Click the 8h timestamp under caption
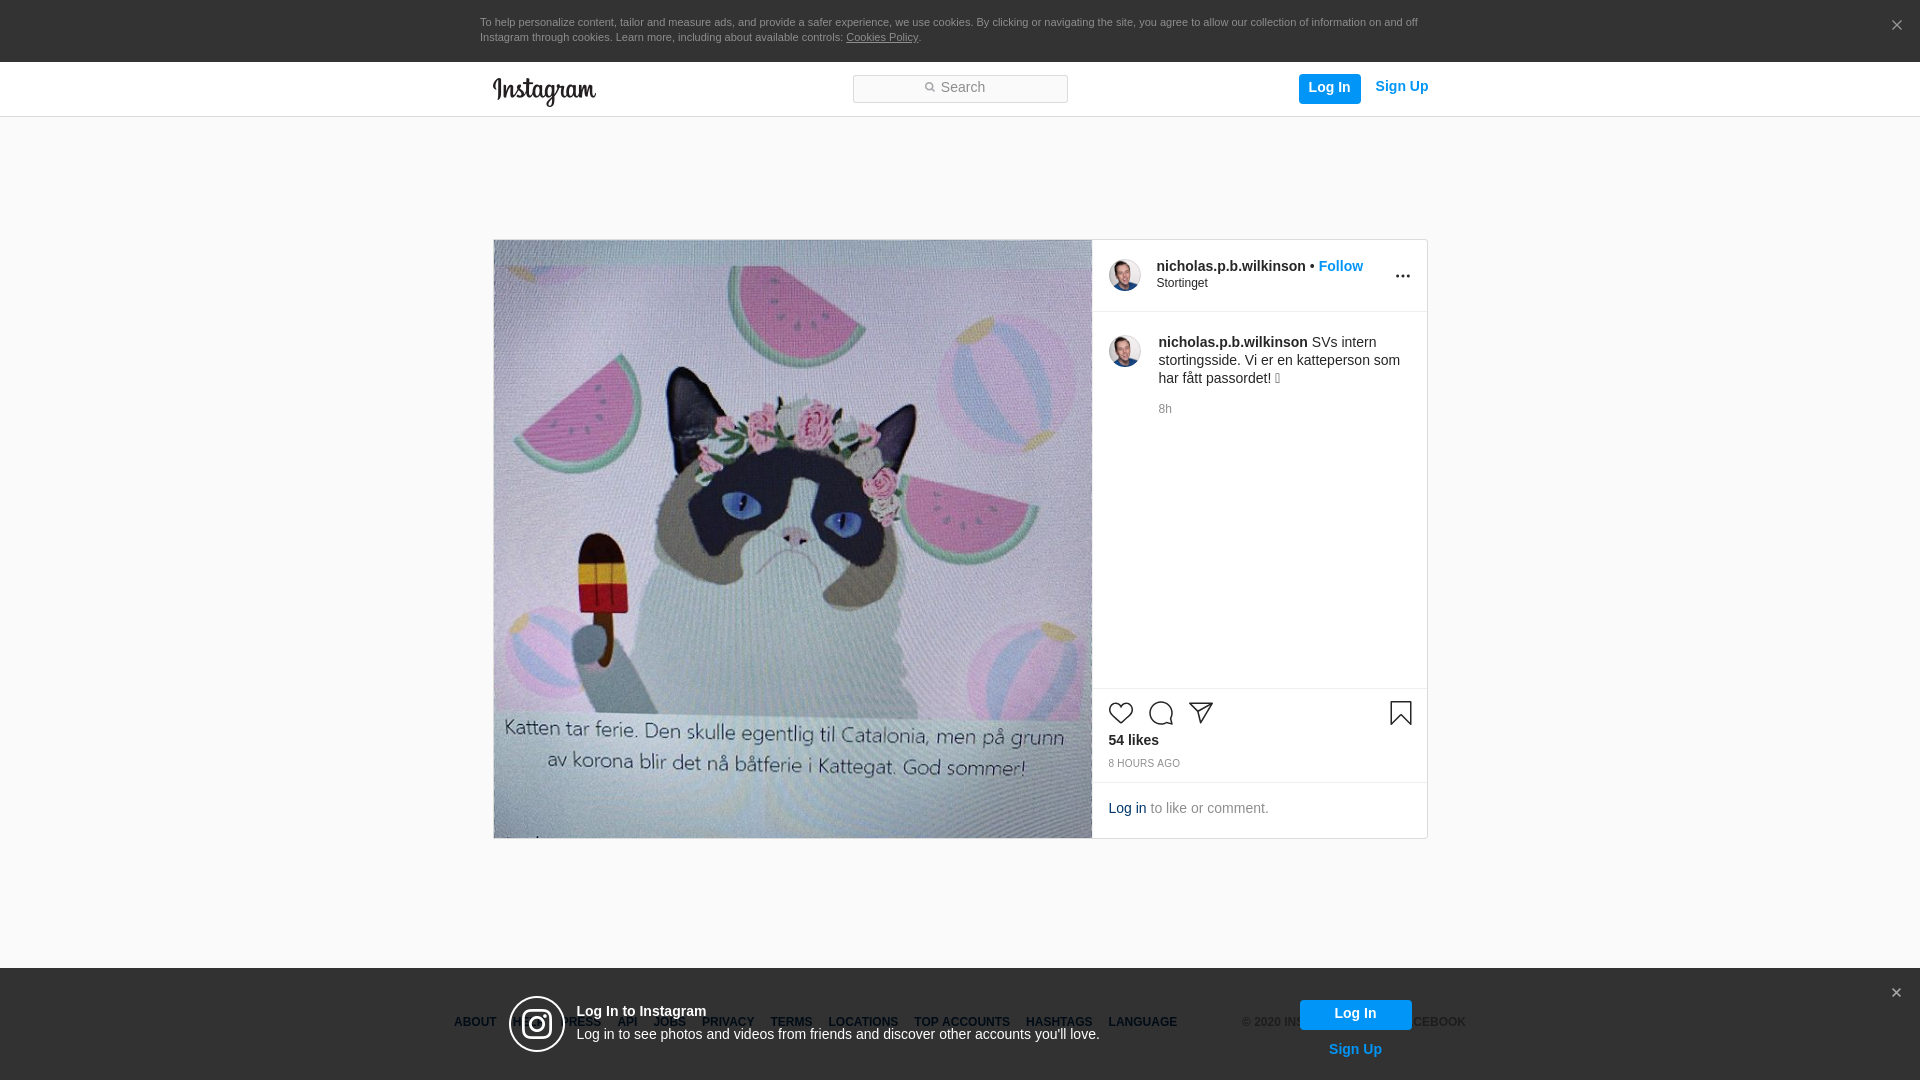The height and width of the screenshot is (1080, 1920). (1165, 409)
